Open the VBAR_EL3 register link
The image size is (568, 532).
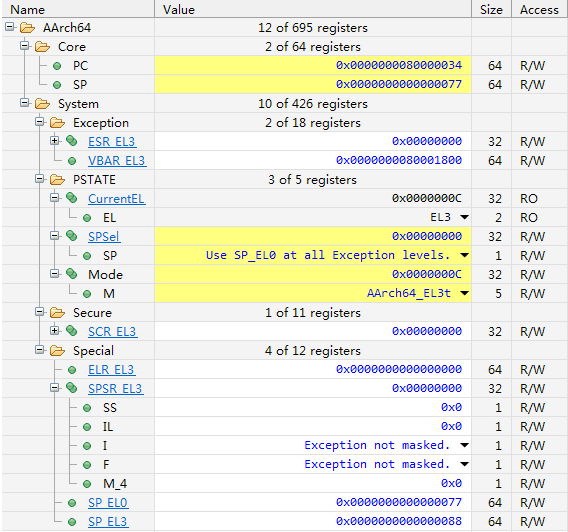point(117,160)
